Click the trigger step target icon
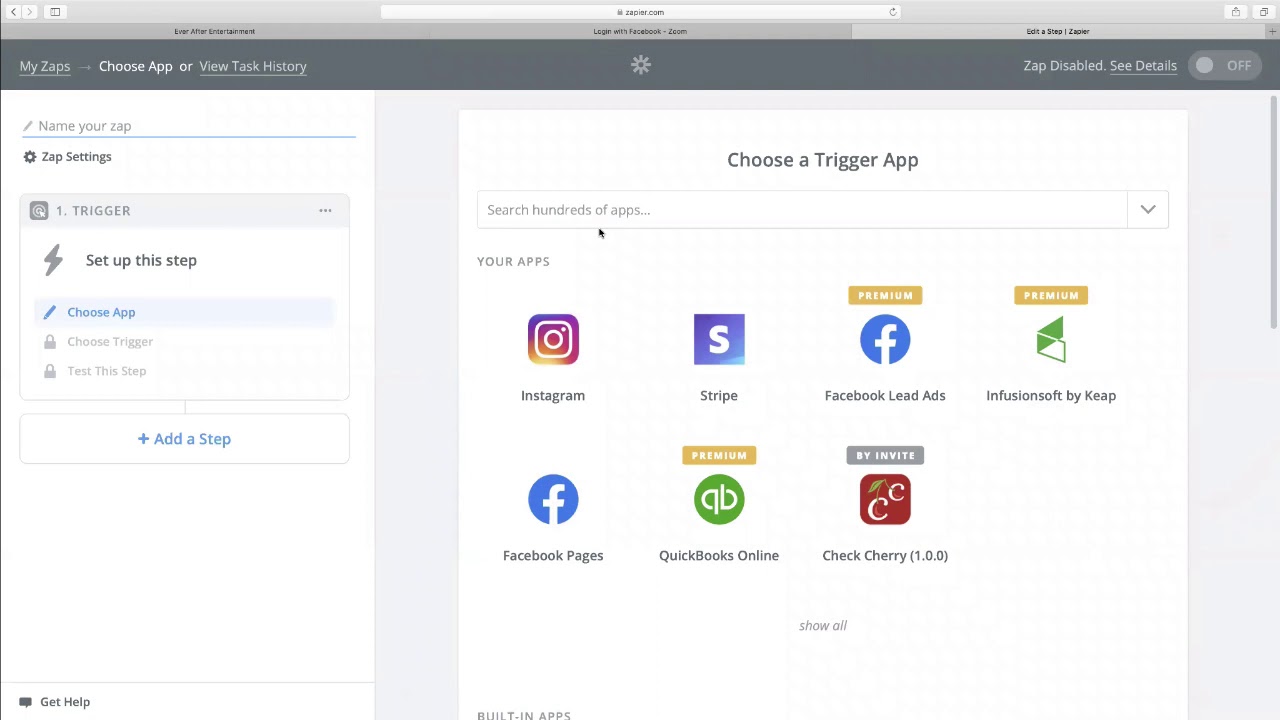1280x720 pixels. point(39,211)
